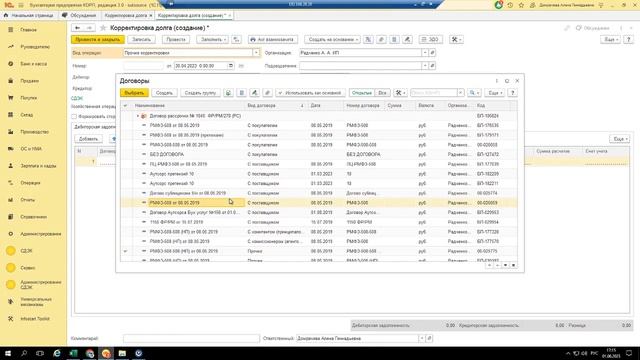The width and height of the screenshot is (640, 360).
Task: Expand the Договор рассрочки № 1045 group
Action: pyautogui.click(x=138, y=116)
